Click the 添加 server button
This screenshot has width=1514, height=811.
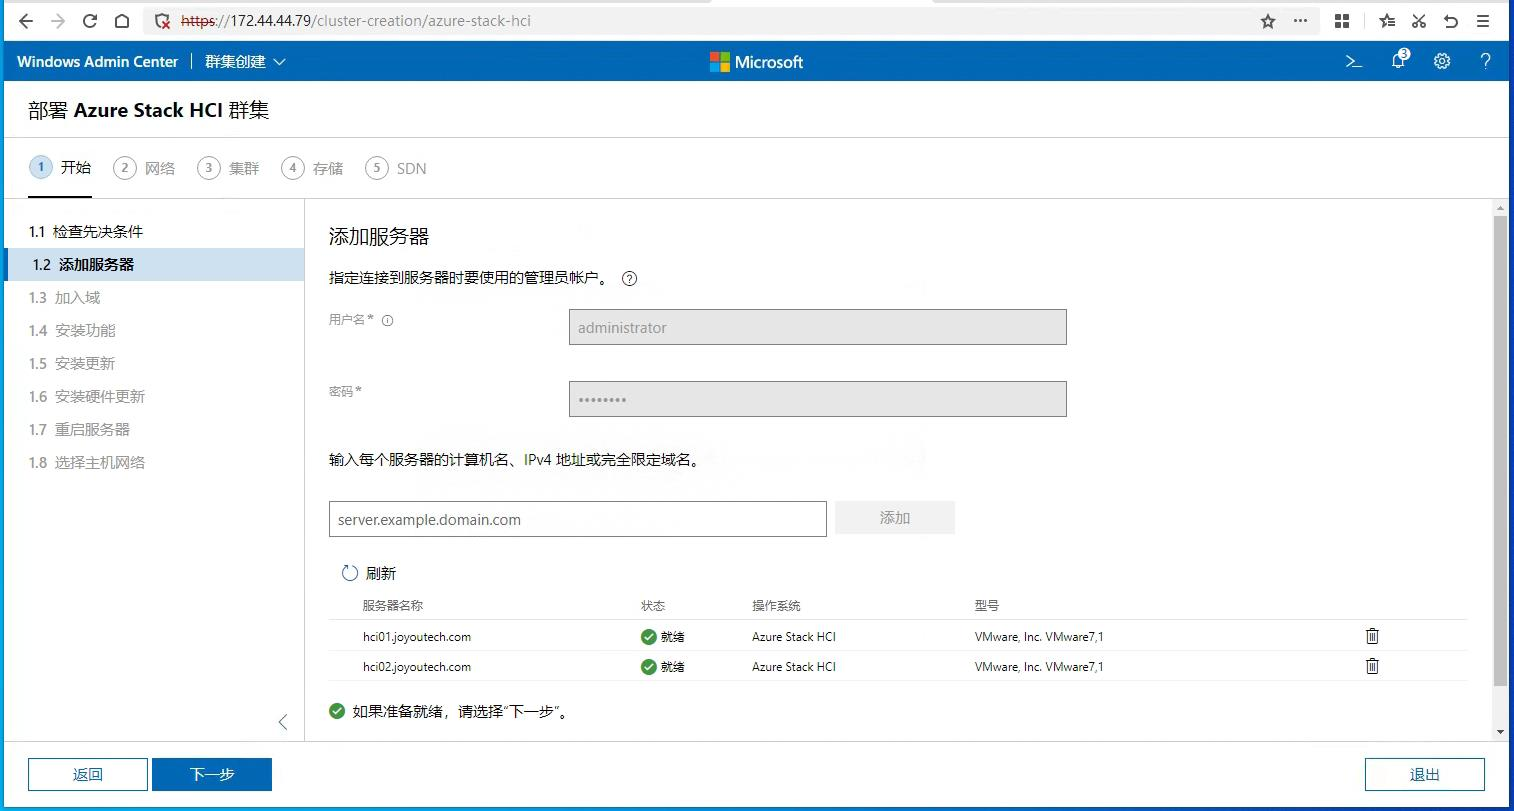[x=895, y=518]
